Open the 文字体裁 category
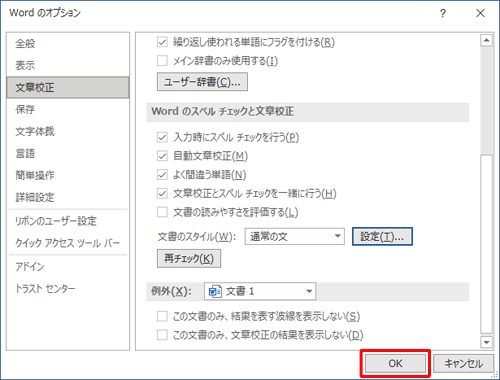The height and width of the screenshot is (380, 500). pos(68,131)
